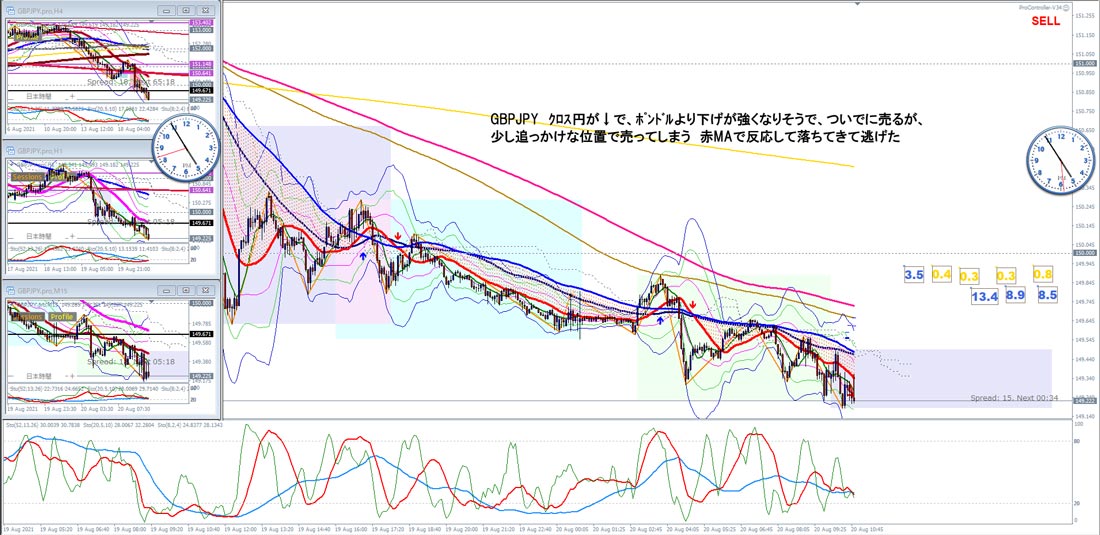Minimize the GBPJPY.pro,M15 chart window

click(x=166, y=290)
